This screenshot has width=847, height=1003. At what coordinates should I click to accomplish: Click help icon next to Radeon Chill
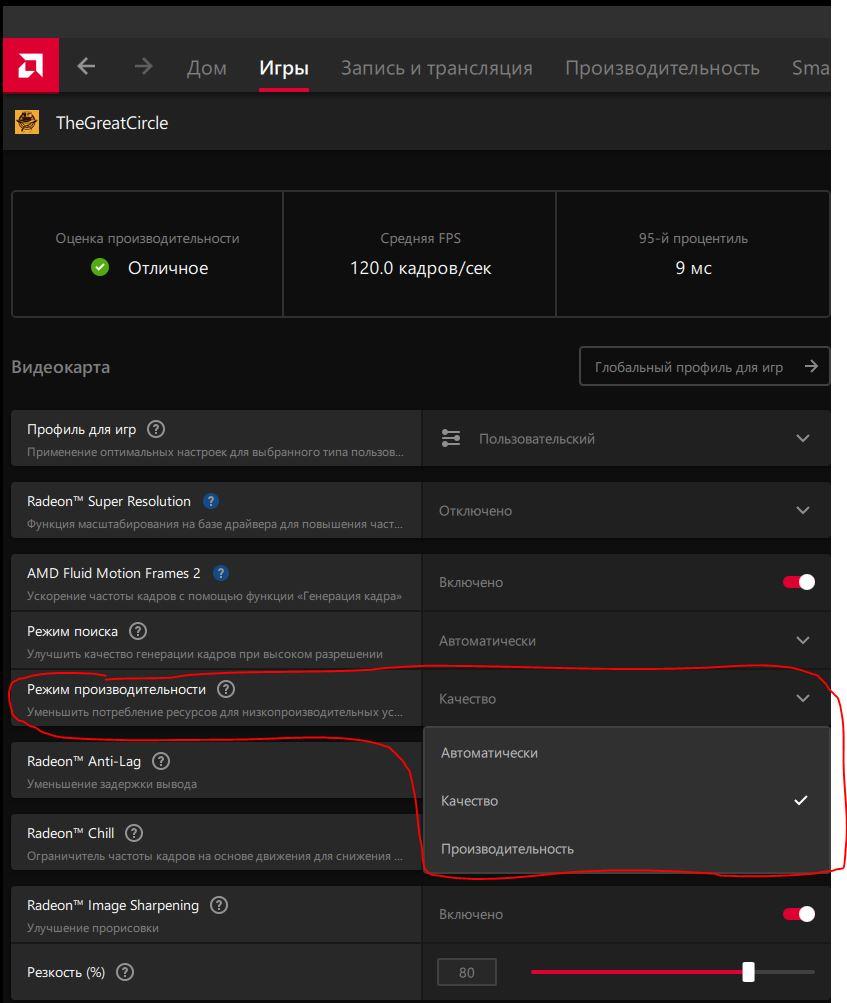tap(134, 833)
